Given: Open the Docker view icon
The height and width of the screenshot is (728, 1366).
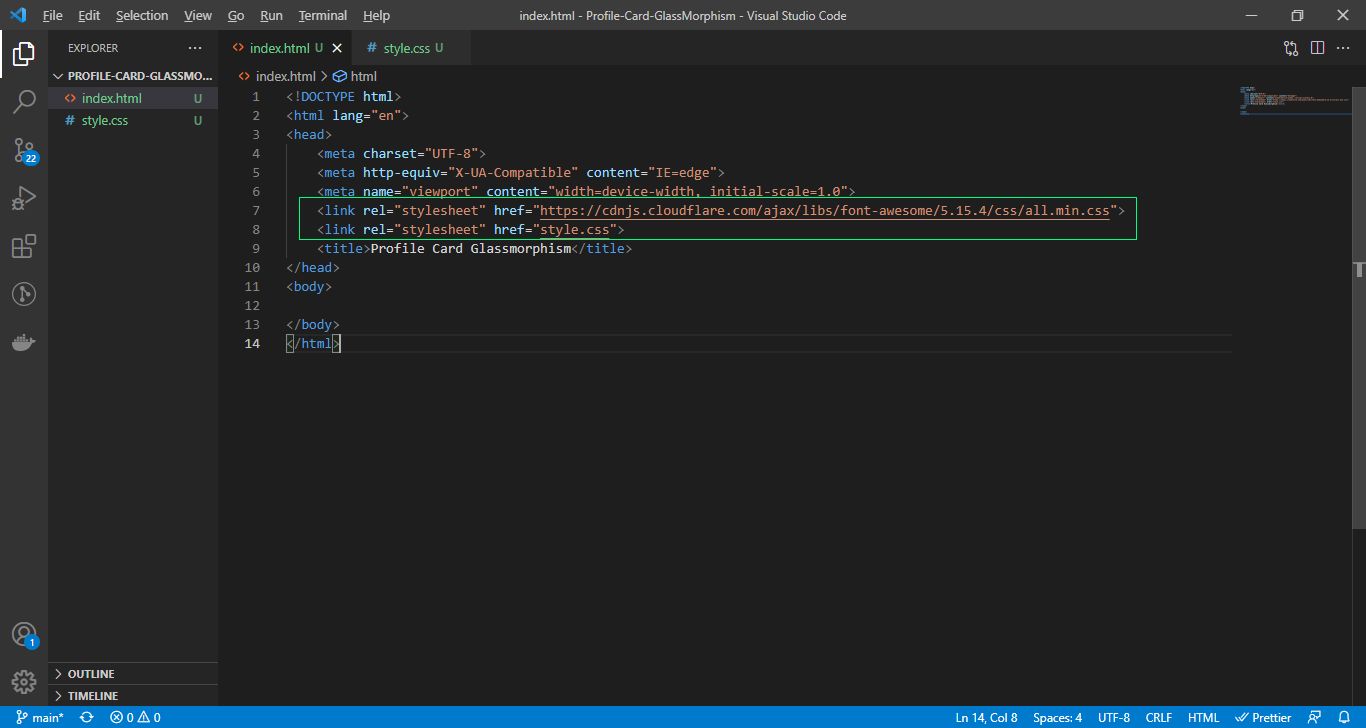Looking at the screenshot, I should click(x=24, y=342).
